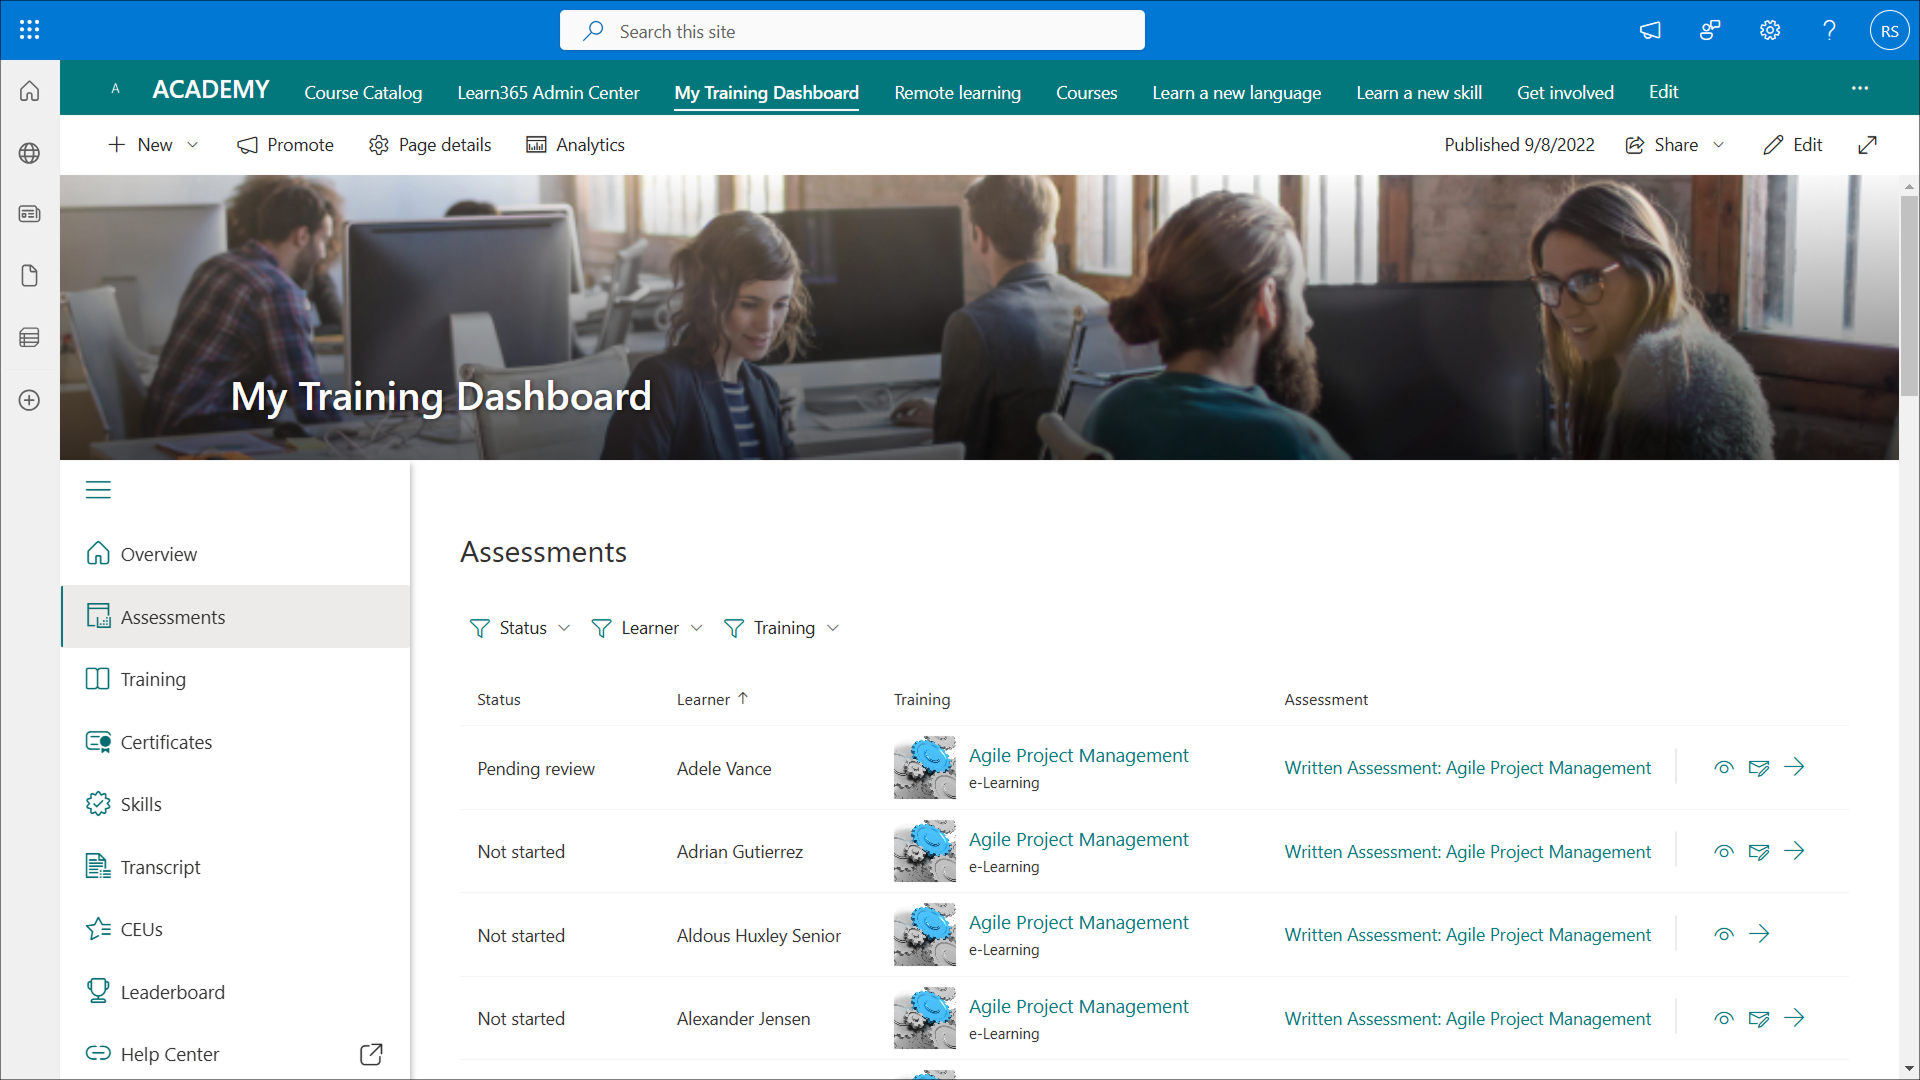
Task: Click the hamburger menu above Overview
Action: (x=98, y=490)
